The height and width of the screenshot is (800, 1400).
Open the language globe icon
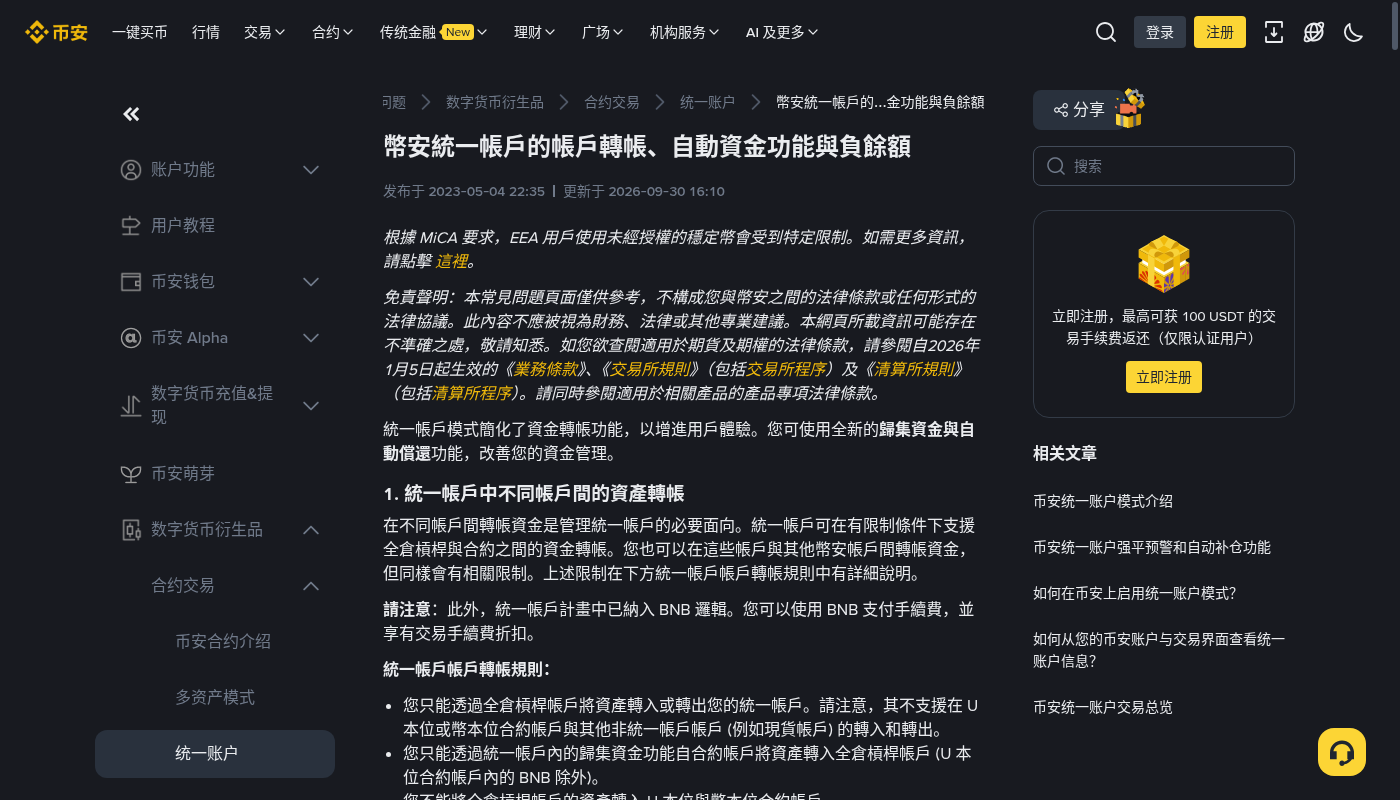click(1314, 32)
